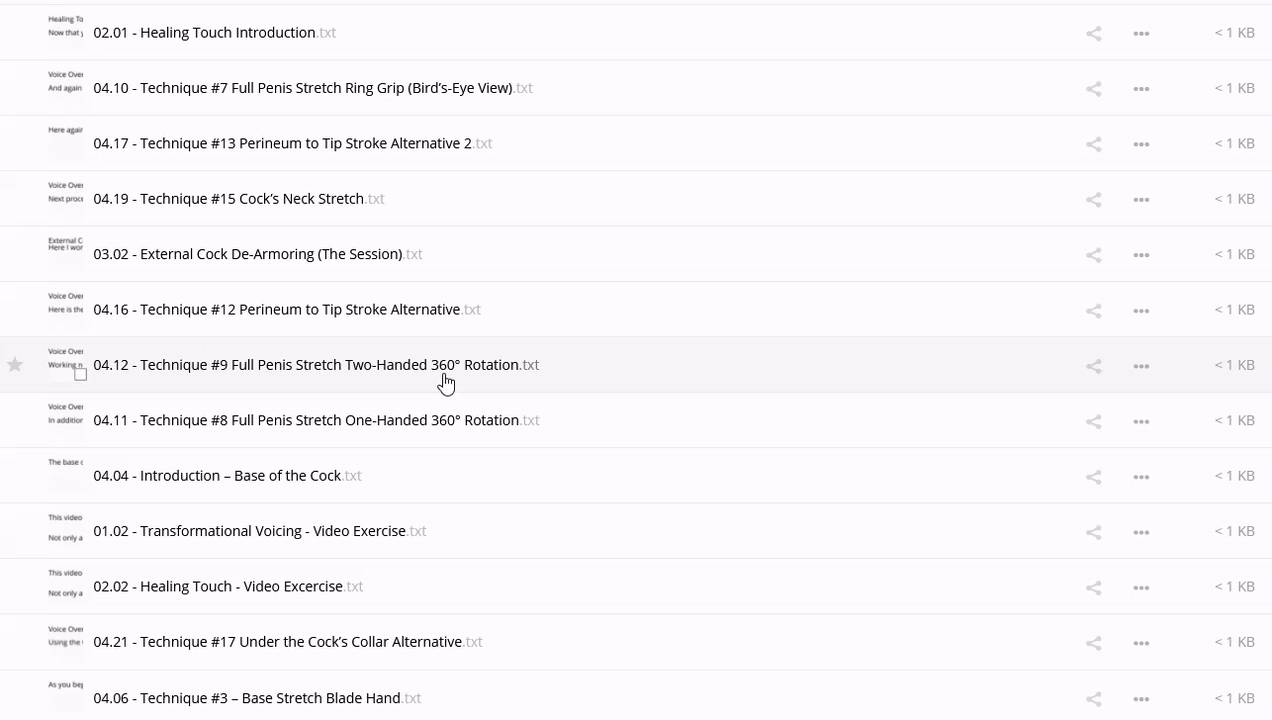Show more actions for 02.02 Healing Touch Video Excercise
Image resolution: width=1272 pixels, height=720 pixels.
point(1141,588)
